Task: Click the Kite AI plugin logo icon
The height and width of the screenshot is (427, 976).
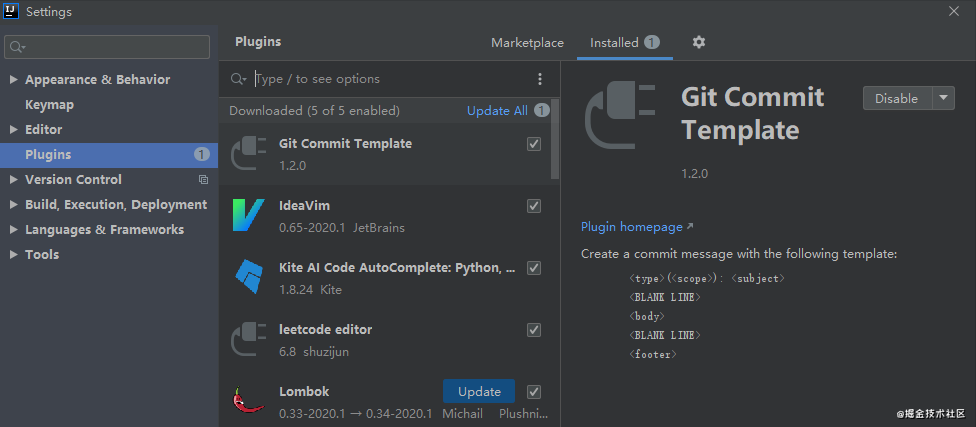Action: 248,277
